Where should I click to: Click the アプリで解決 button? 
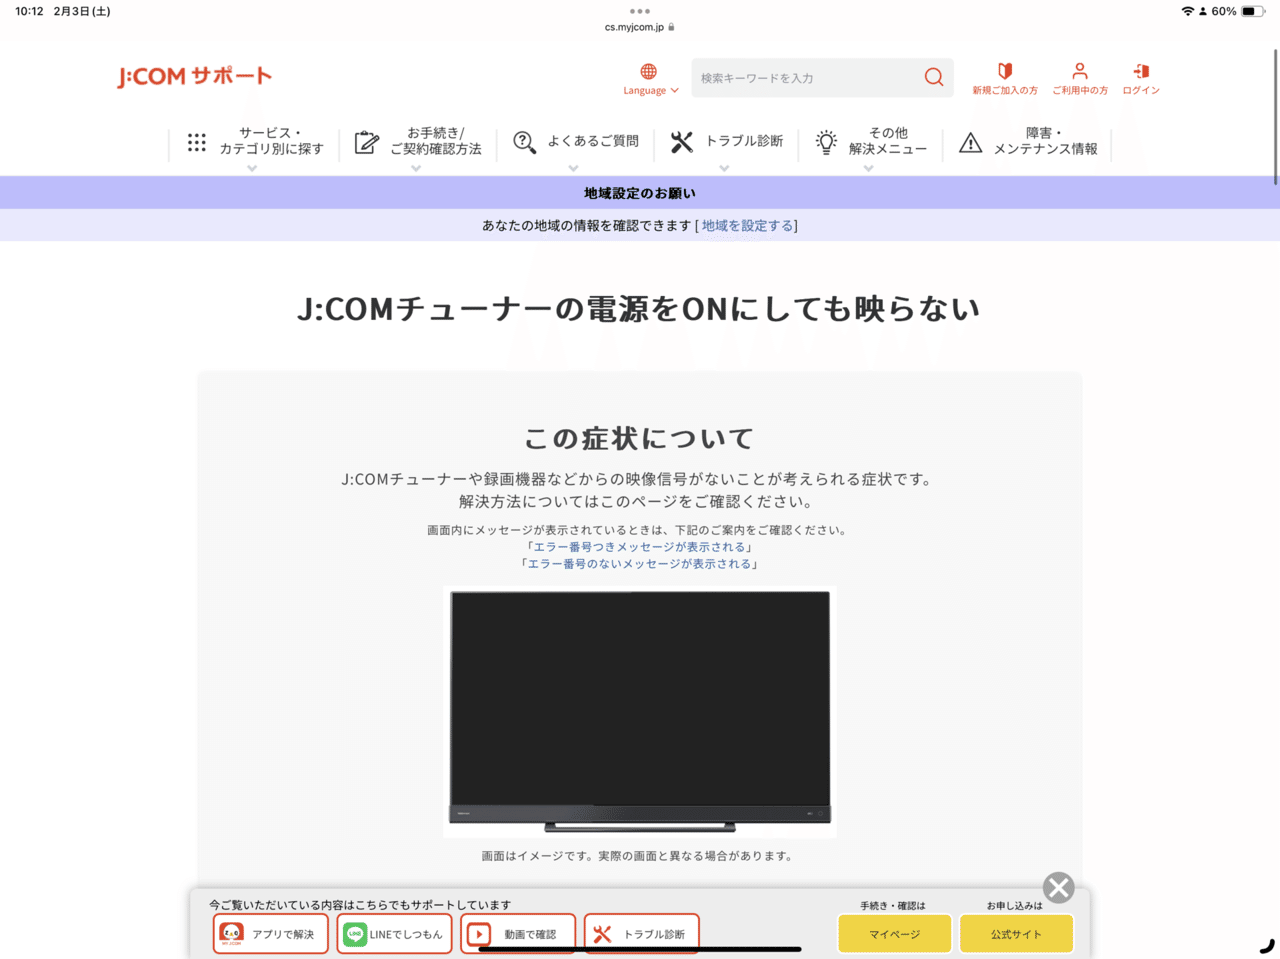[271, 934]
